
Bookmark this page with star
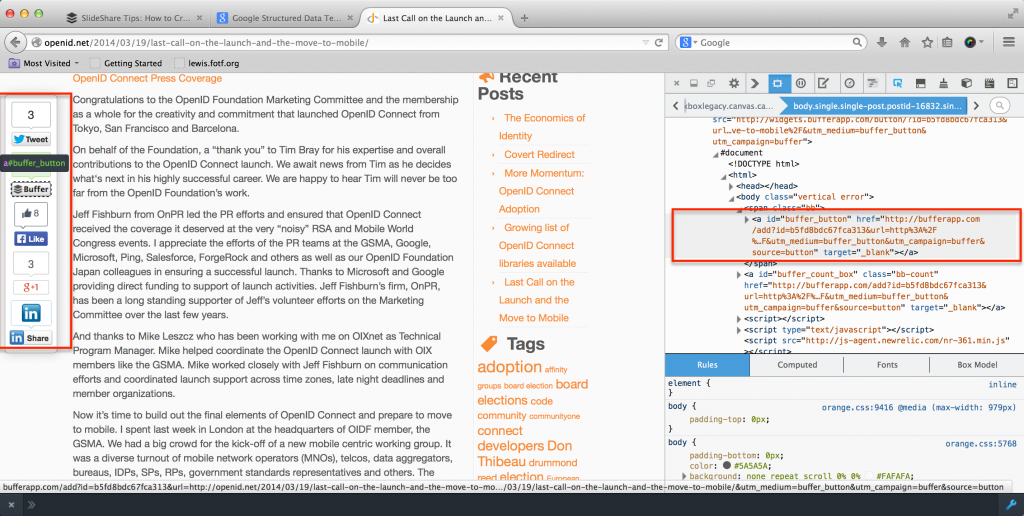click(927, 42)
